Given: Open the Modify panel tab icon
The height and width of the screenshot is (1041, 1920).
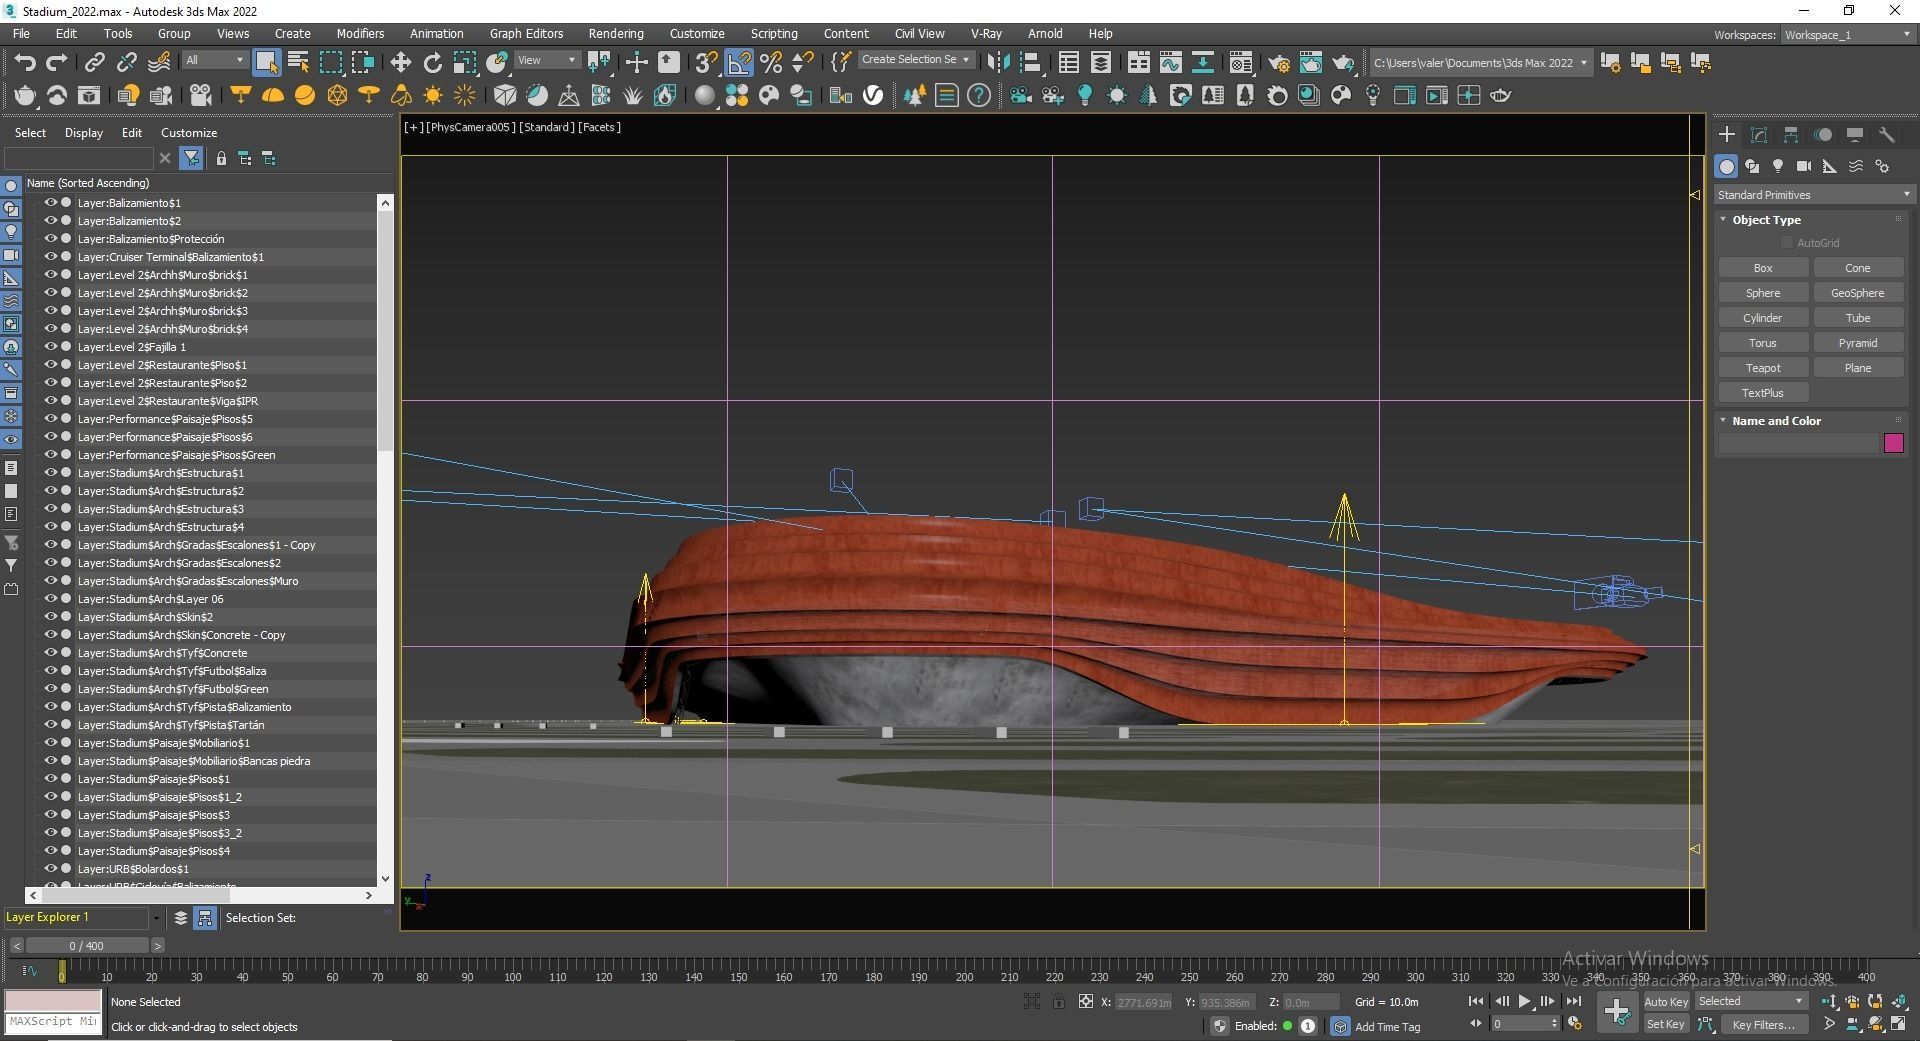Looking at the screenshot, I should point(1758,135).
